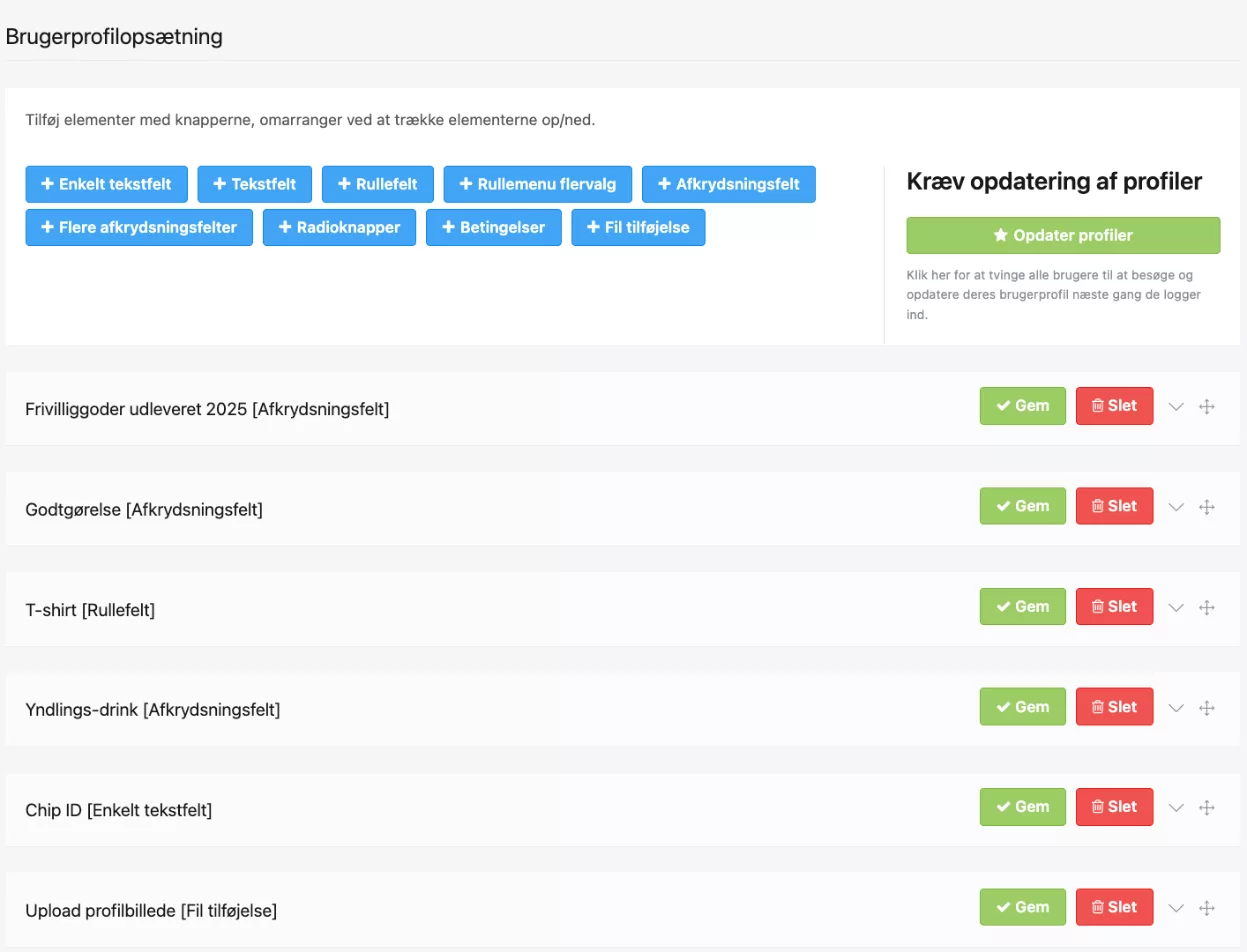Expand the Yndlings-drink element details
Screen dimensions: 1247x952
pyautogui.click(x=1176, y=708)
